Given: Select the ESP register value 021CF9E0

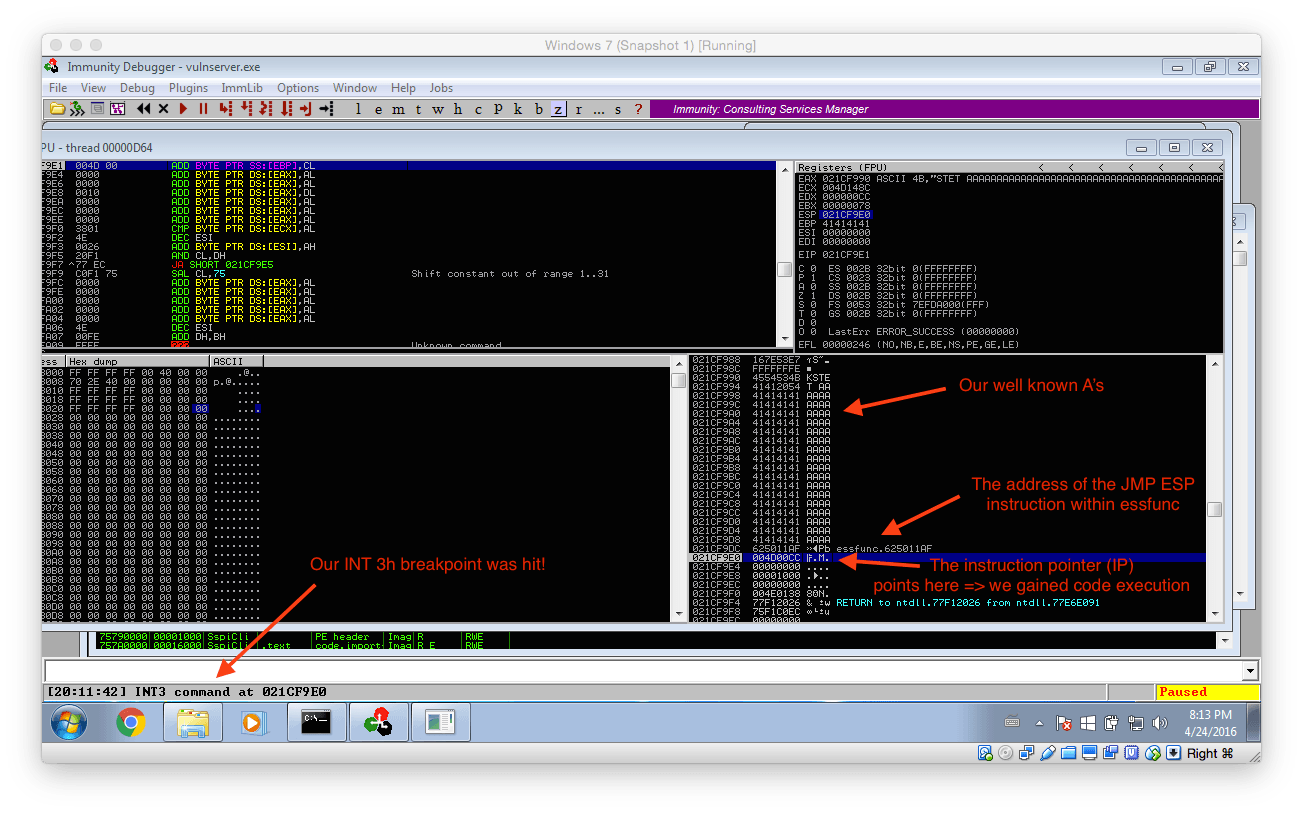Looking at the screenshot, I should (x=846, y=214).
